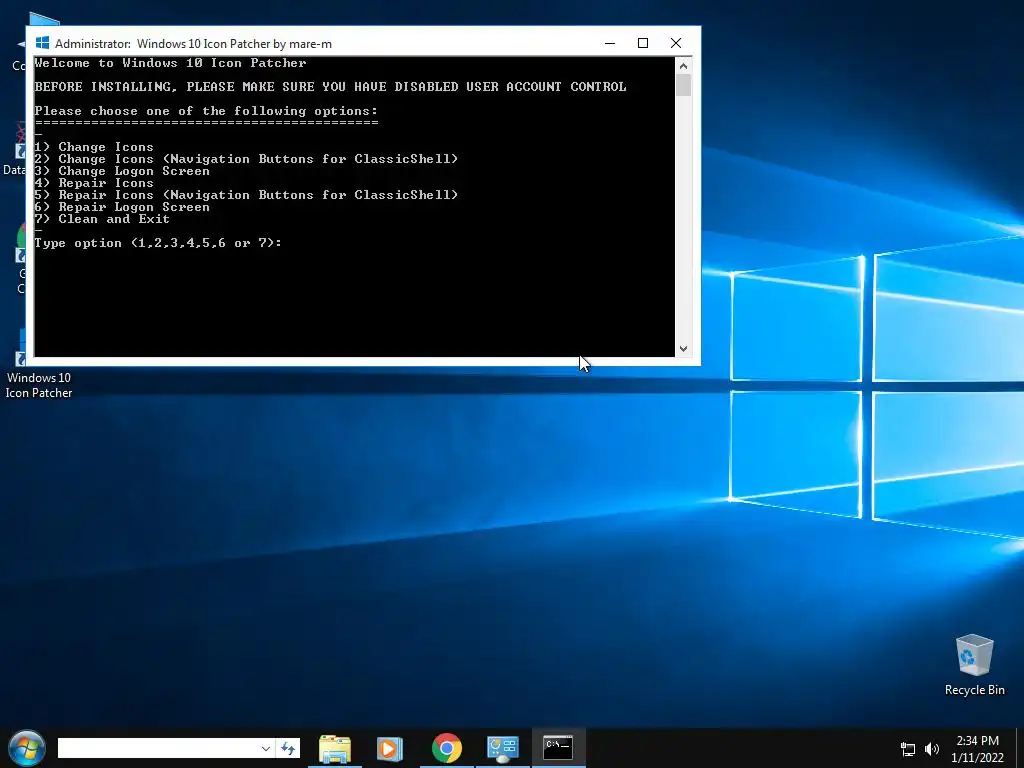The height and width of the screenshot is (768, 1024).
Task: Click the console scrollbar thumb
Action: pos(683,85)
